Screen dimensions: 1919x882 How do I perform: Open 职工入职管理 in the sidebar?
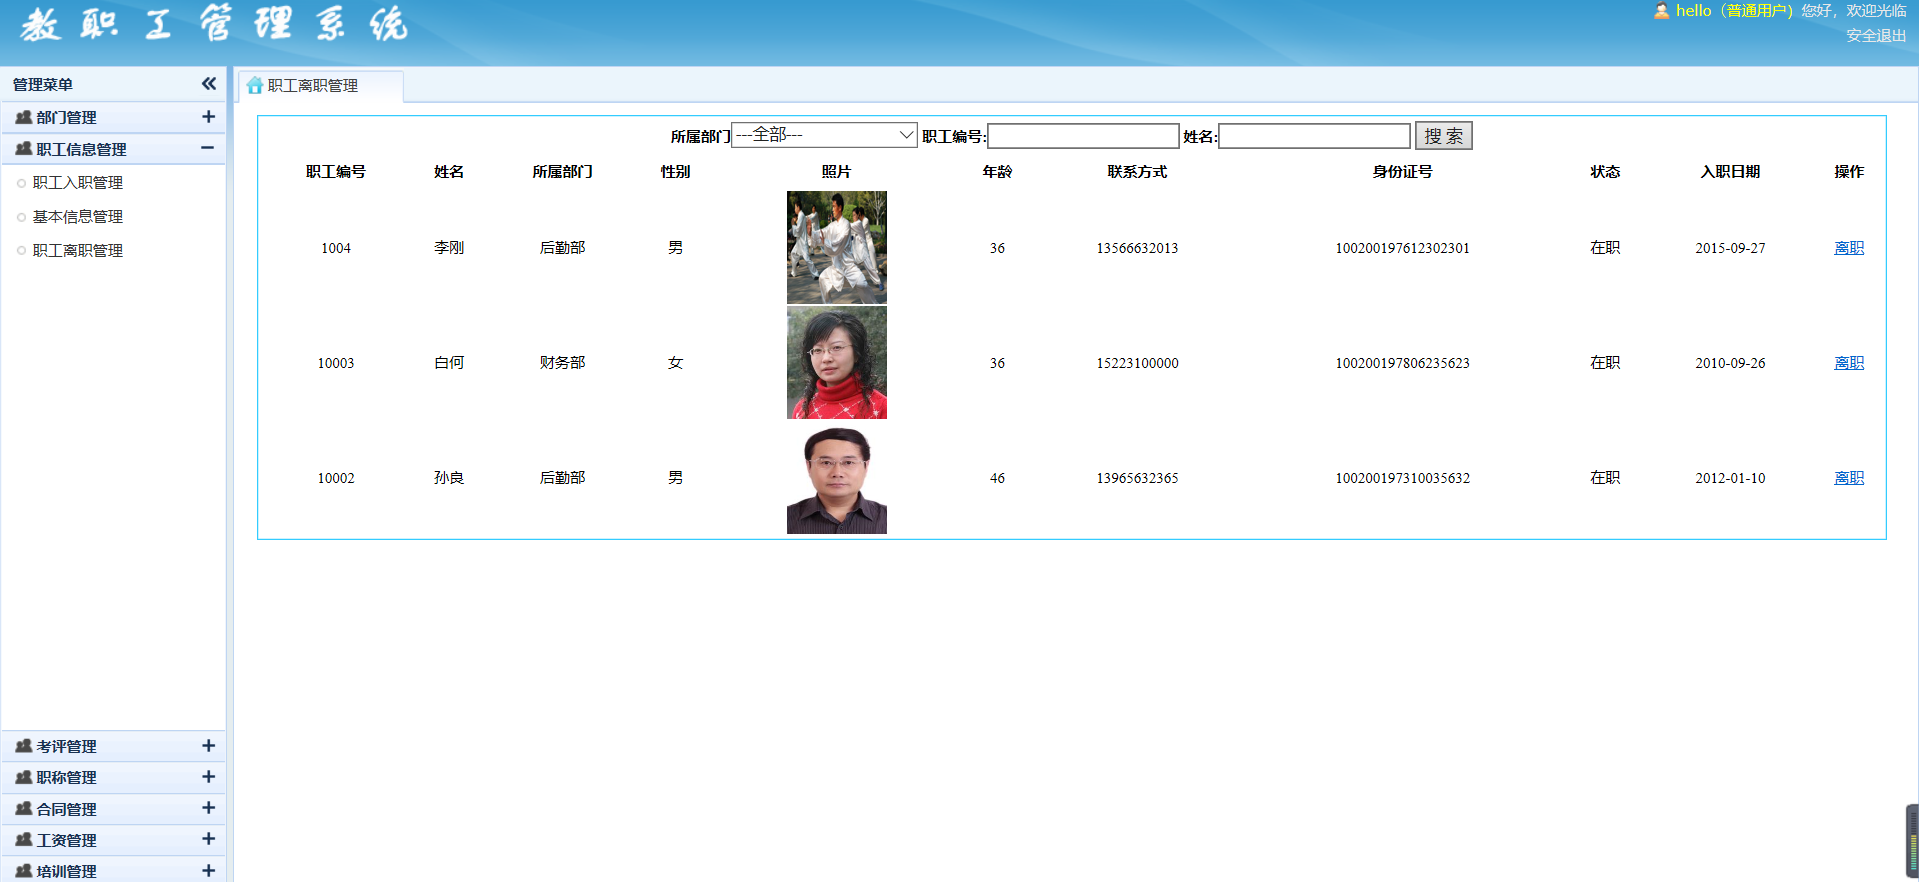click(78, 183)
